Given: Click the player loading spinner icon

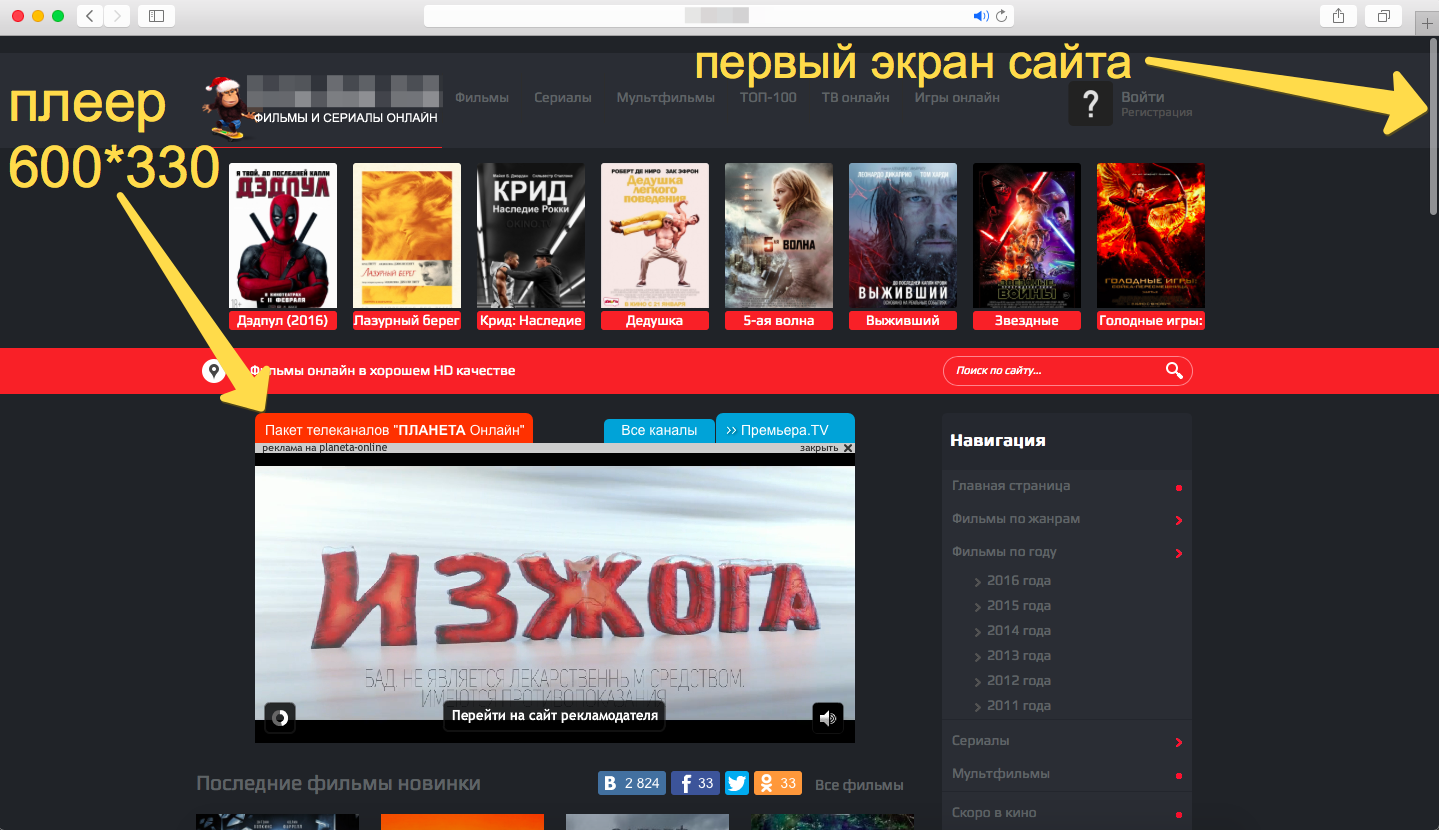Looking at the screenshot, I should pyautogui.click(x=280, y=717).
